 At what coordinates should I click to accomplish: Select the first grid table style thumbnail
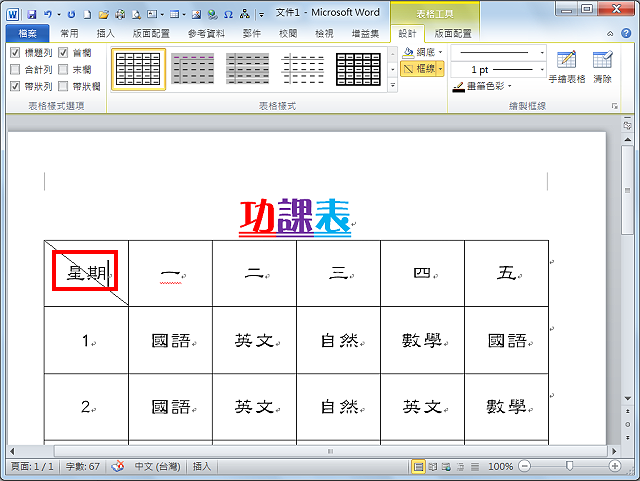point(138,69)
